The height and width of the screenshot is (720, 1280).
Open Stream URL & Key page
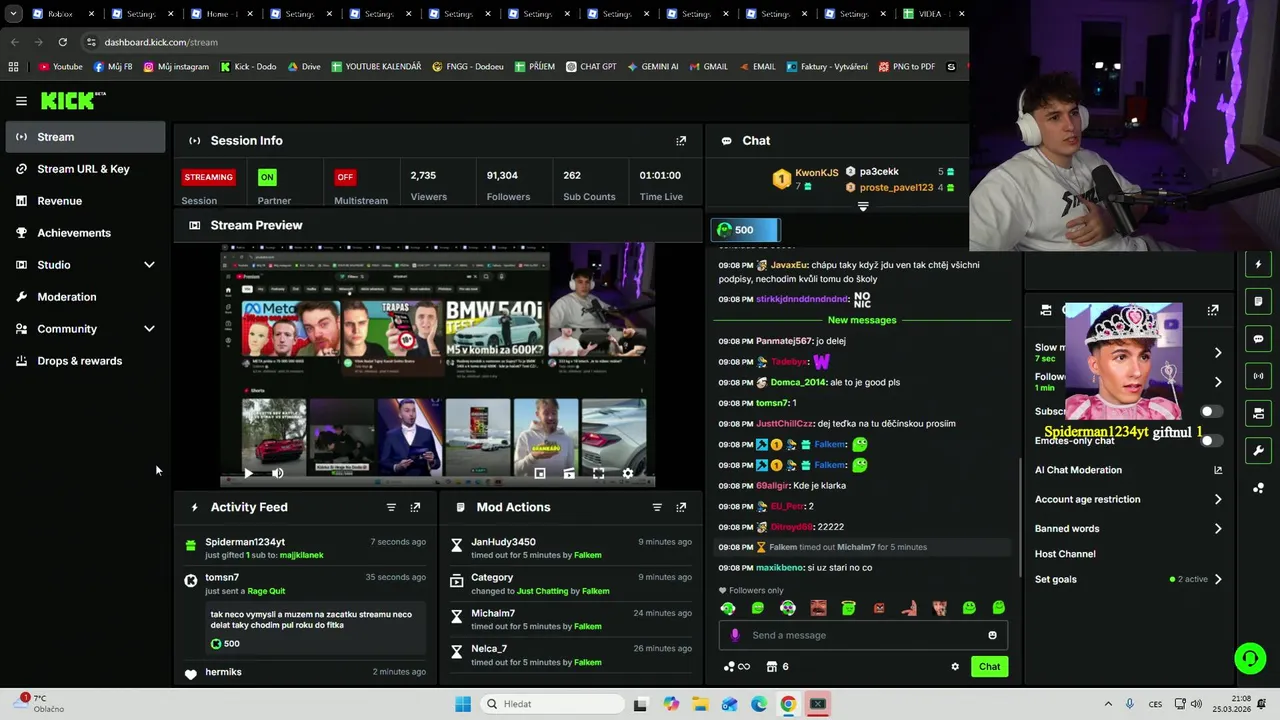click(85, 169)
